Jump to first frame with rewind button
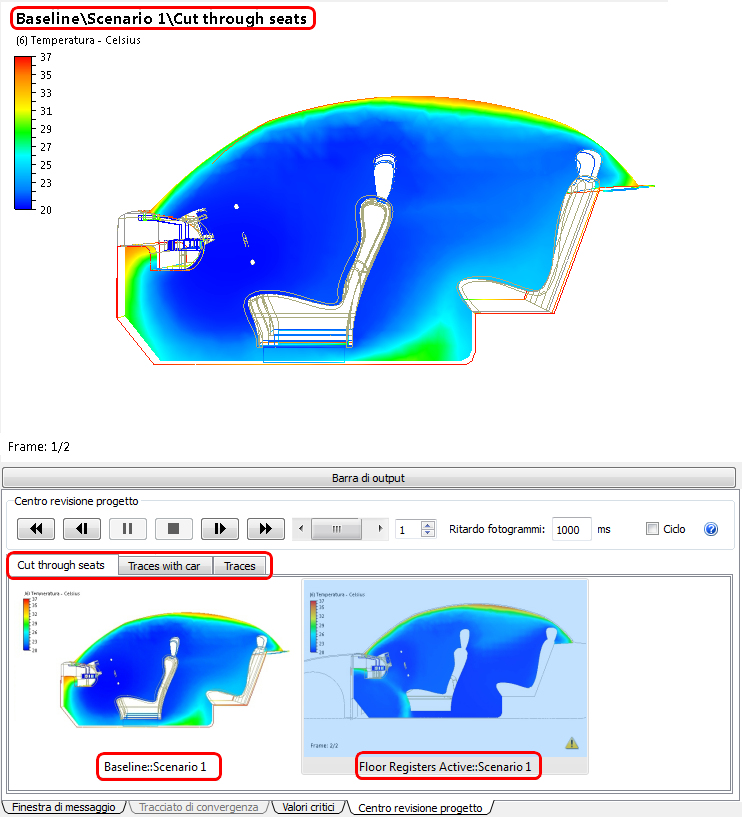 (x=36, y=529)
